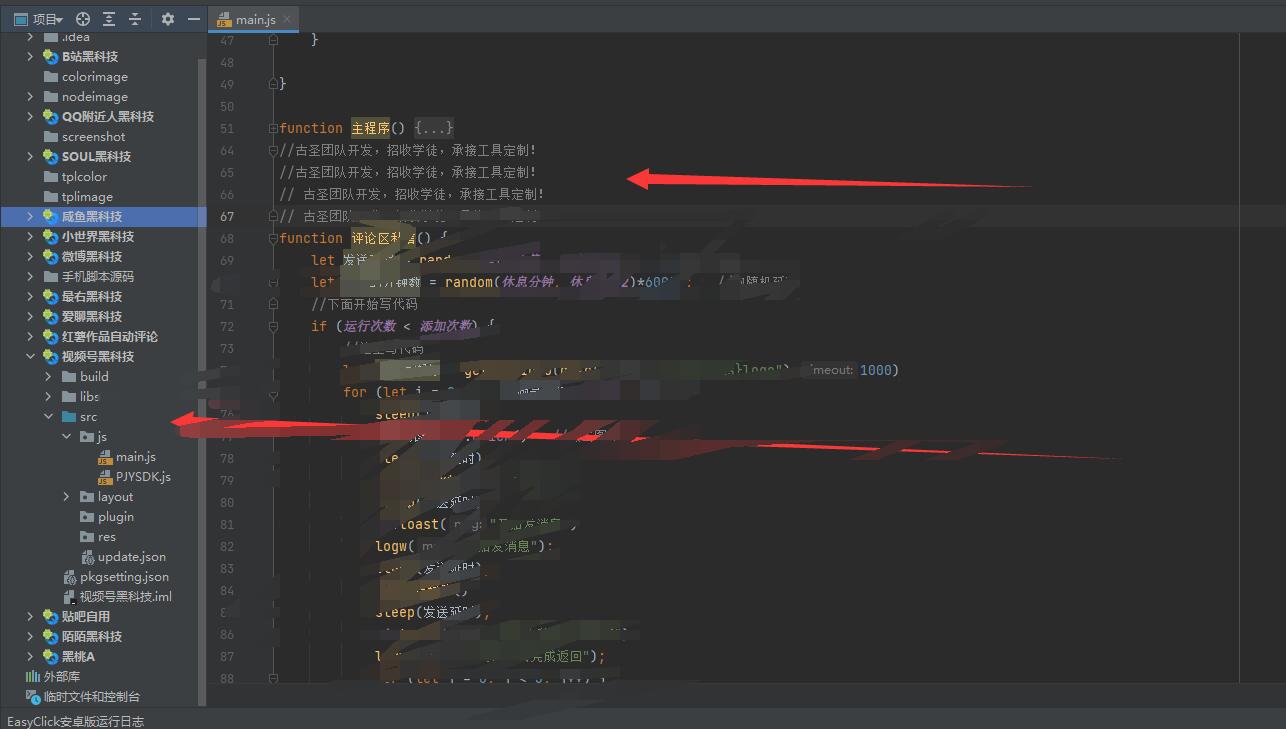This screenshot has width=1286, height=729.
Task: Click the pkgsetting.json file icon
Action: (x=69, y=577)
